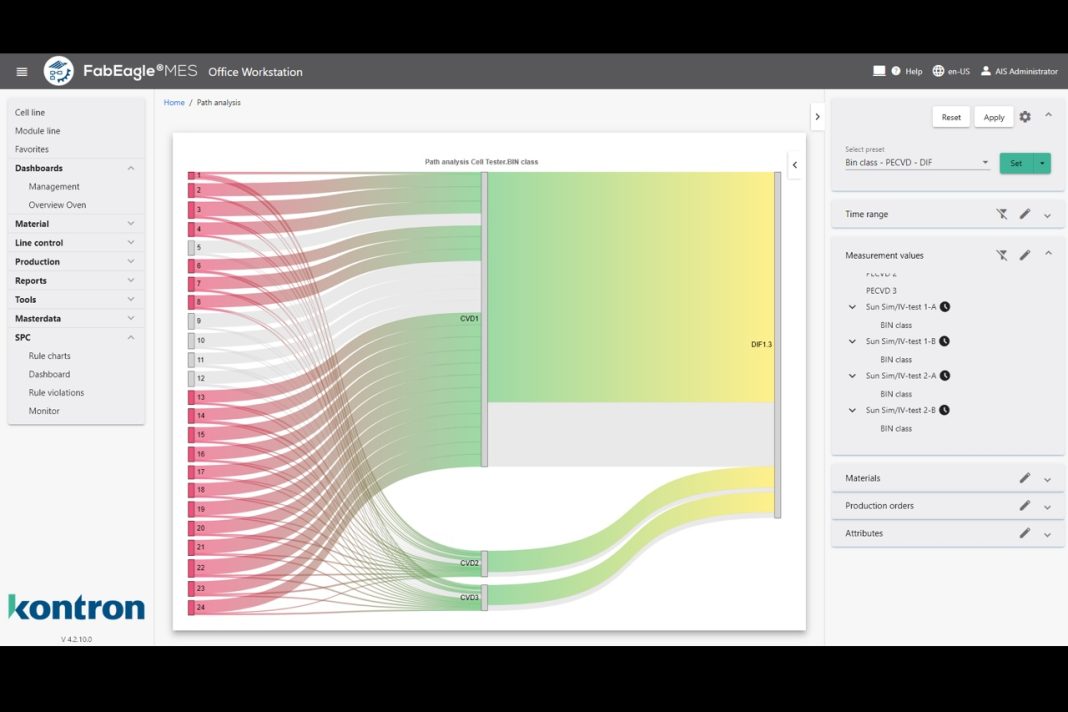The width and height of the screenshot is (1068, 712).
Task: Open the hamburger menu at top left
Action: click(x=21, y=71)
